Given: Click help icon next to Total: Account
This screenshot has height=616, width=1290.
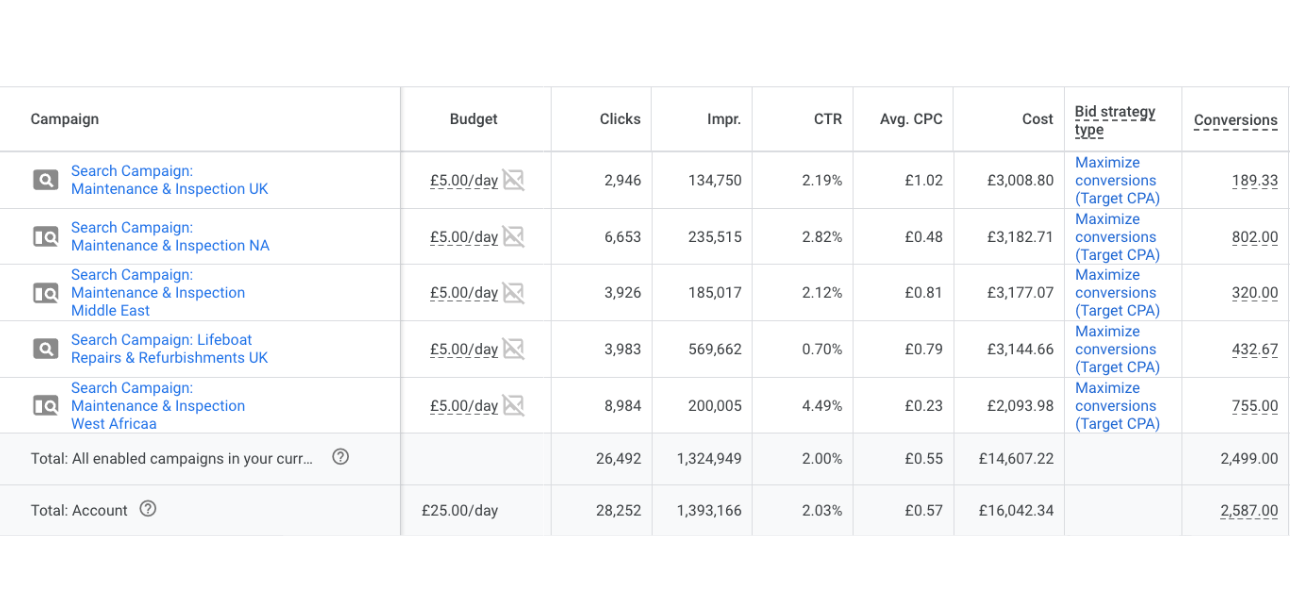Looking at the screenshot, I should (148, 509).
